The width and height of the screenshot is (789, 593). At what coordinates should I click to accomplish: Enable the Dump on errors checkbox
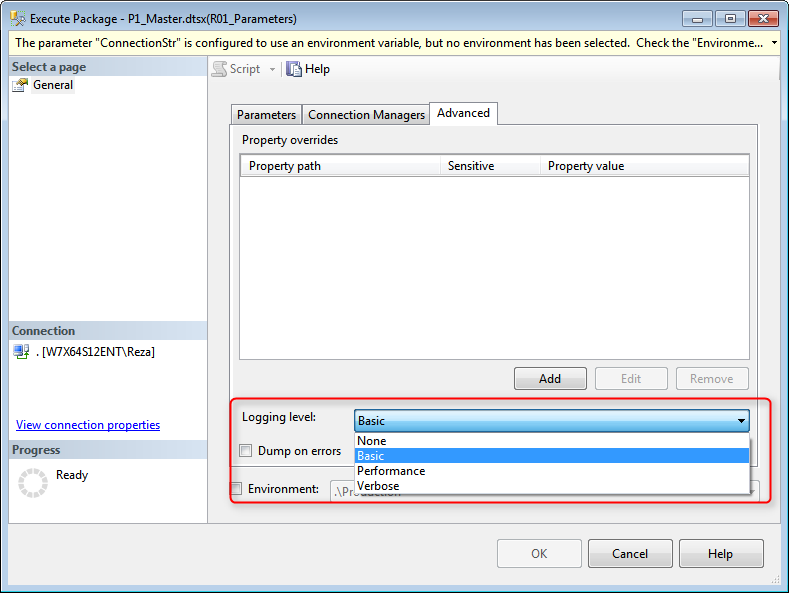coord(246,451)
